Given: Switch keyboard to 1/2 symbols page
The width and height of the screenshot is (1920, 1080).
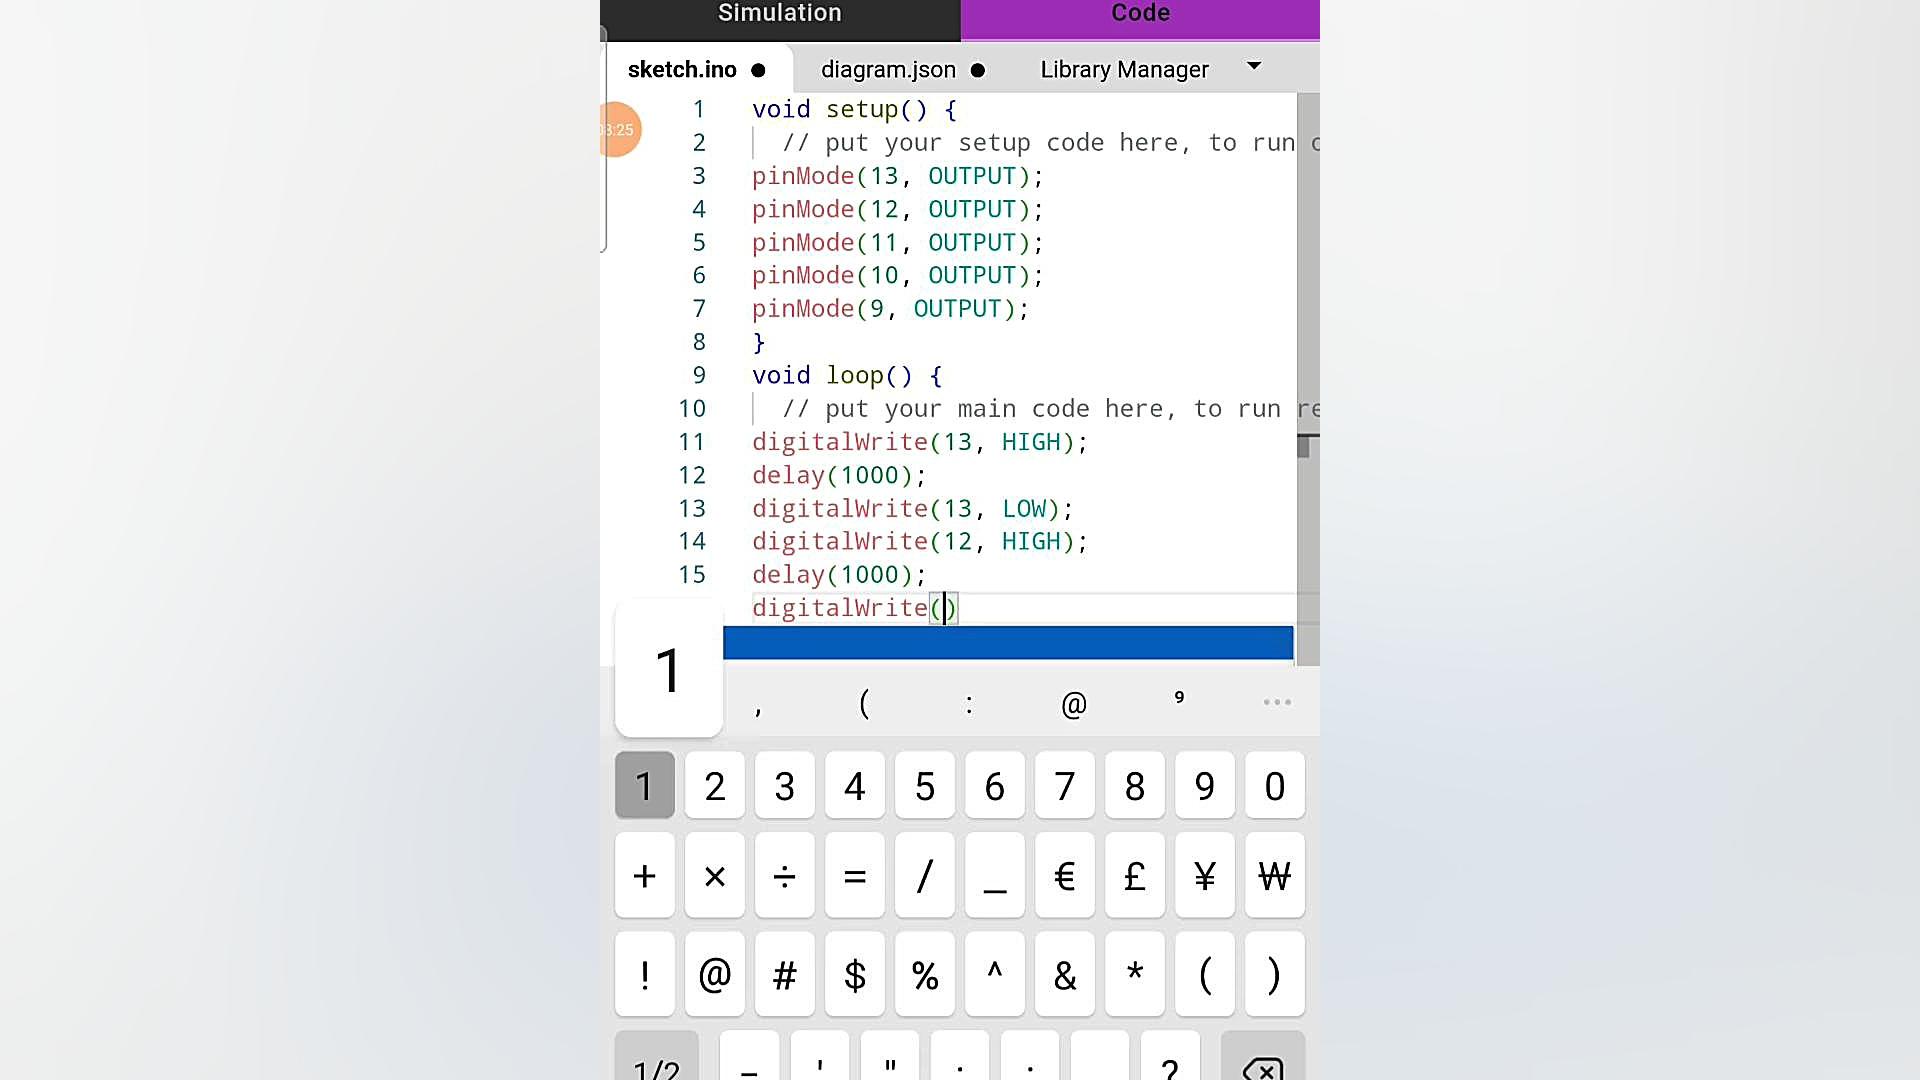Looking at the screenshot, I should tap(656, 1063).
